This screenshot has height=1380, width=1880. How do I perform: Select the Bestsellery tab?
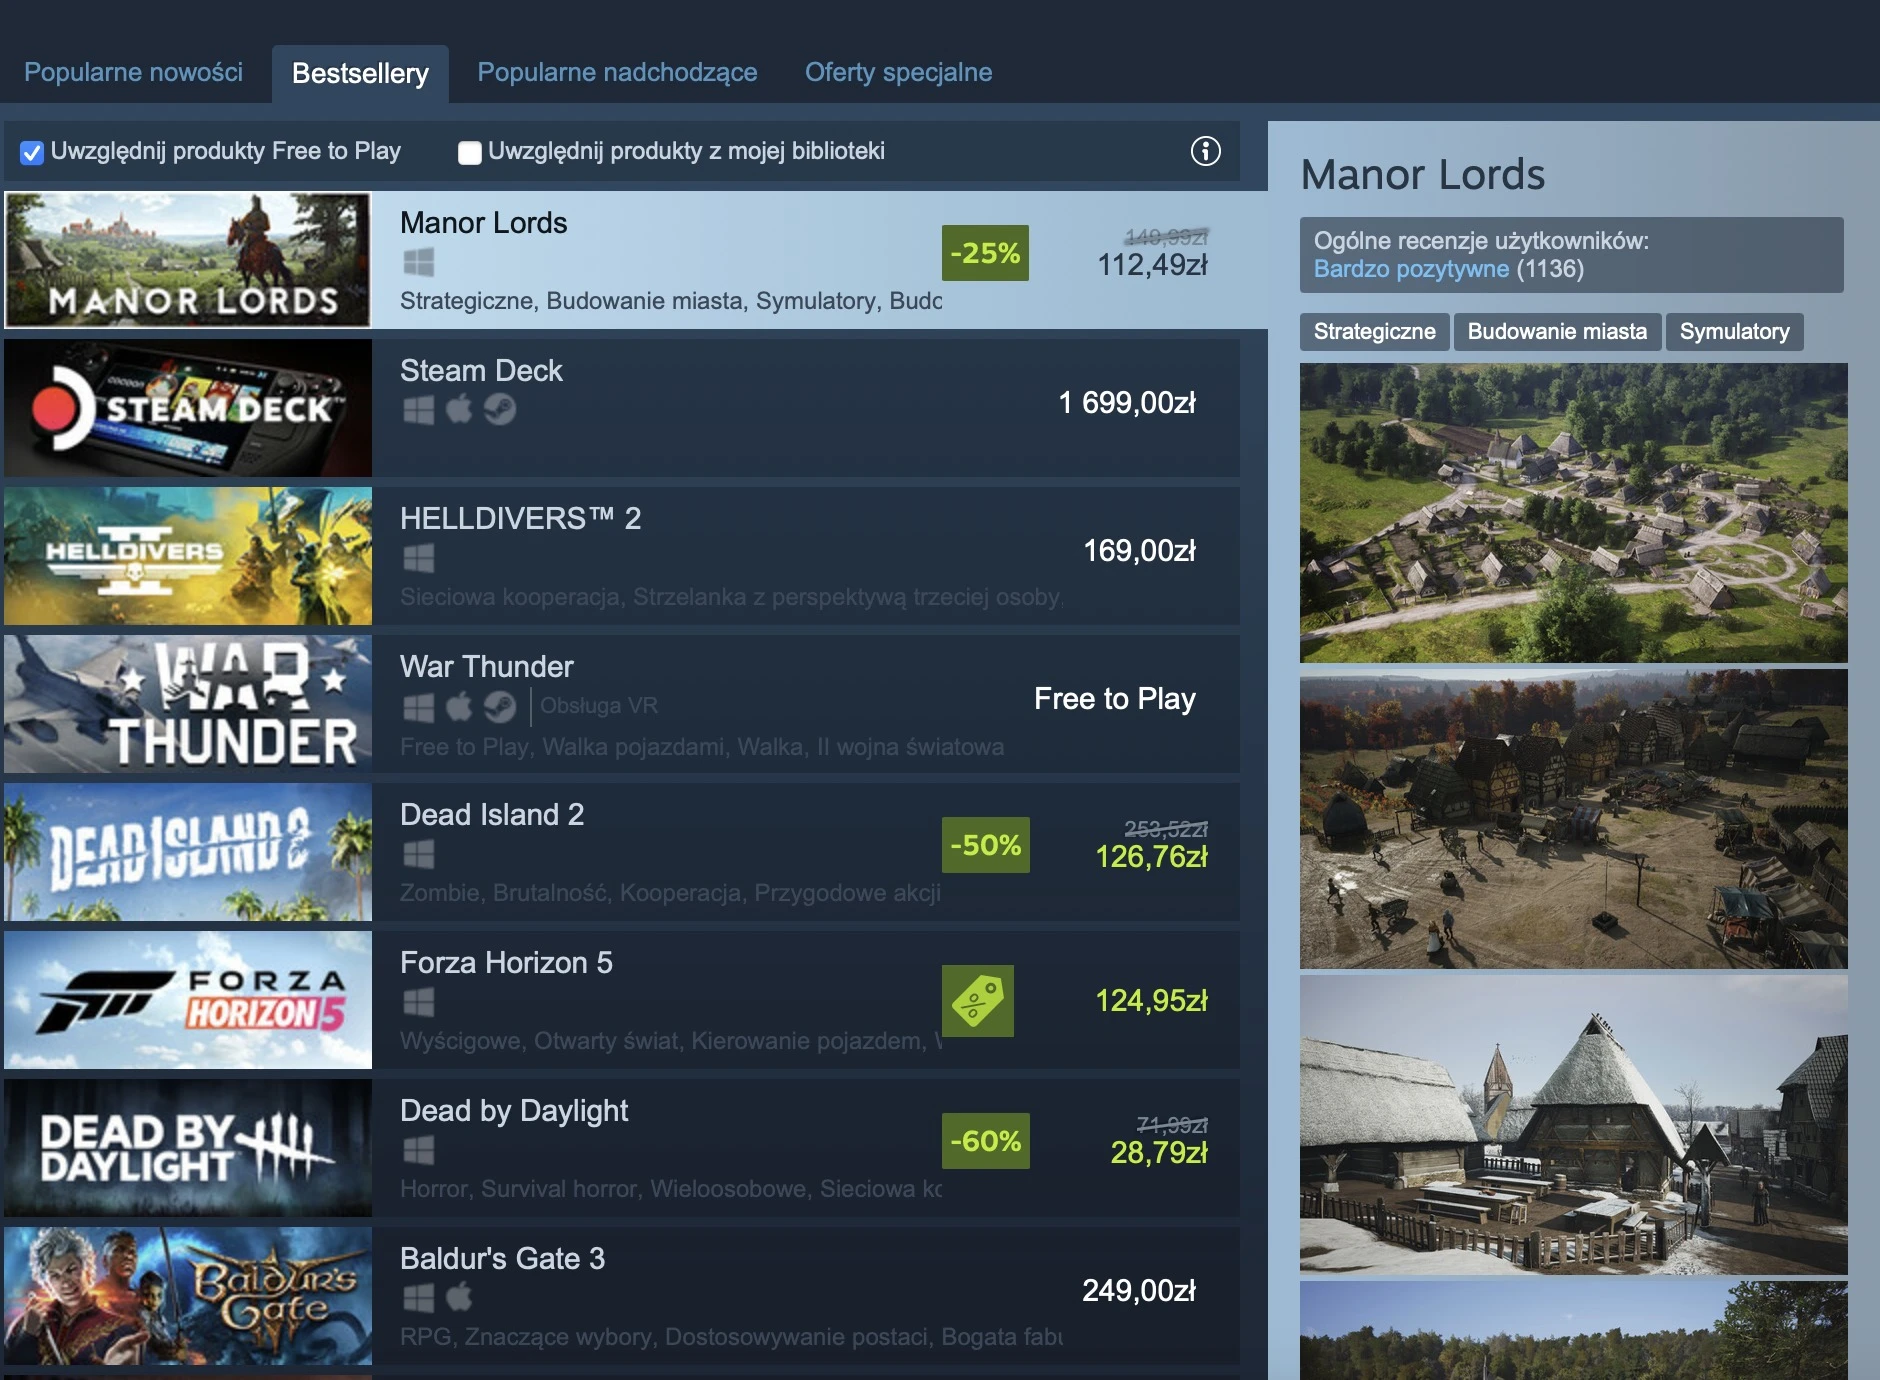pyautogui.click(x=360, y=73)
